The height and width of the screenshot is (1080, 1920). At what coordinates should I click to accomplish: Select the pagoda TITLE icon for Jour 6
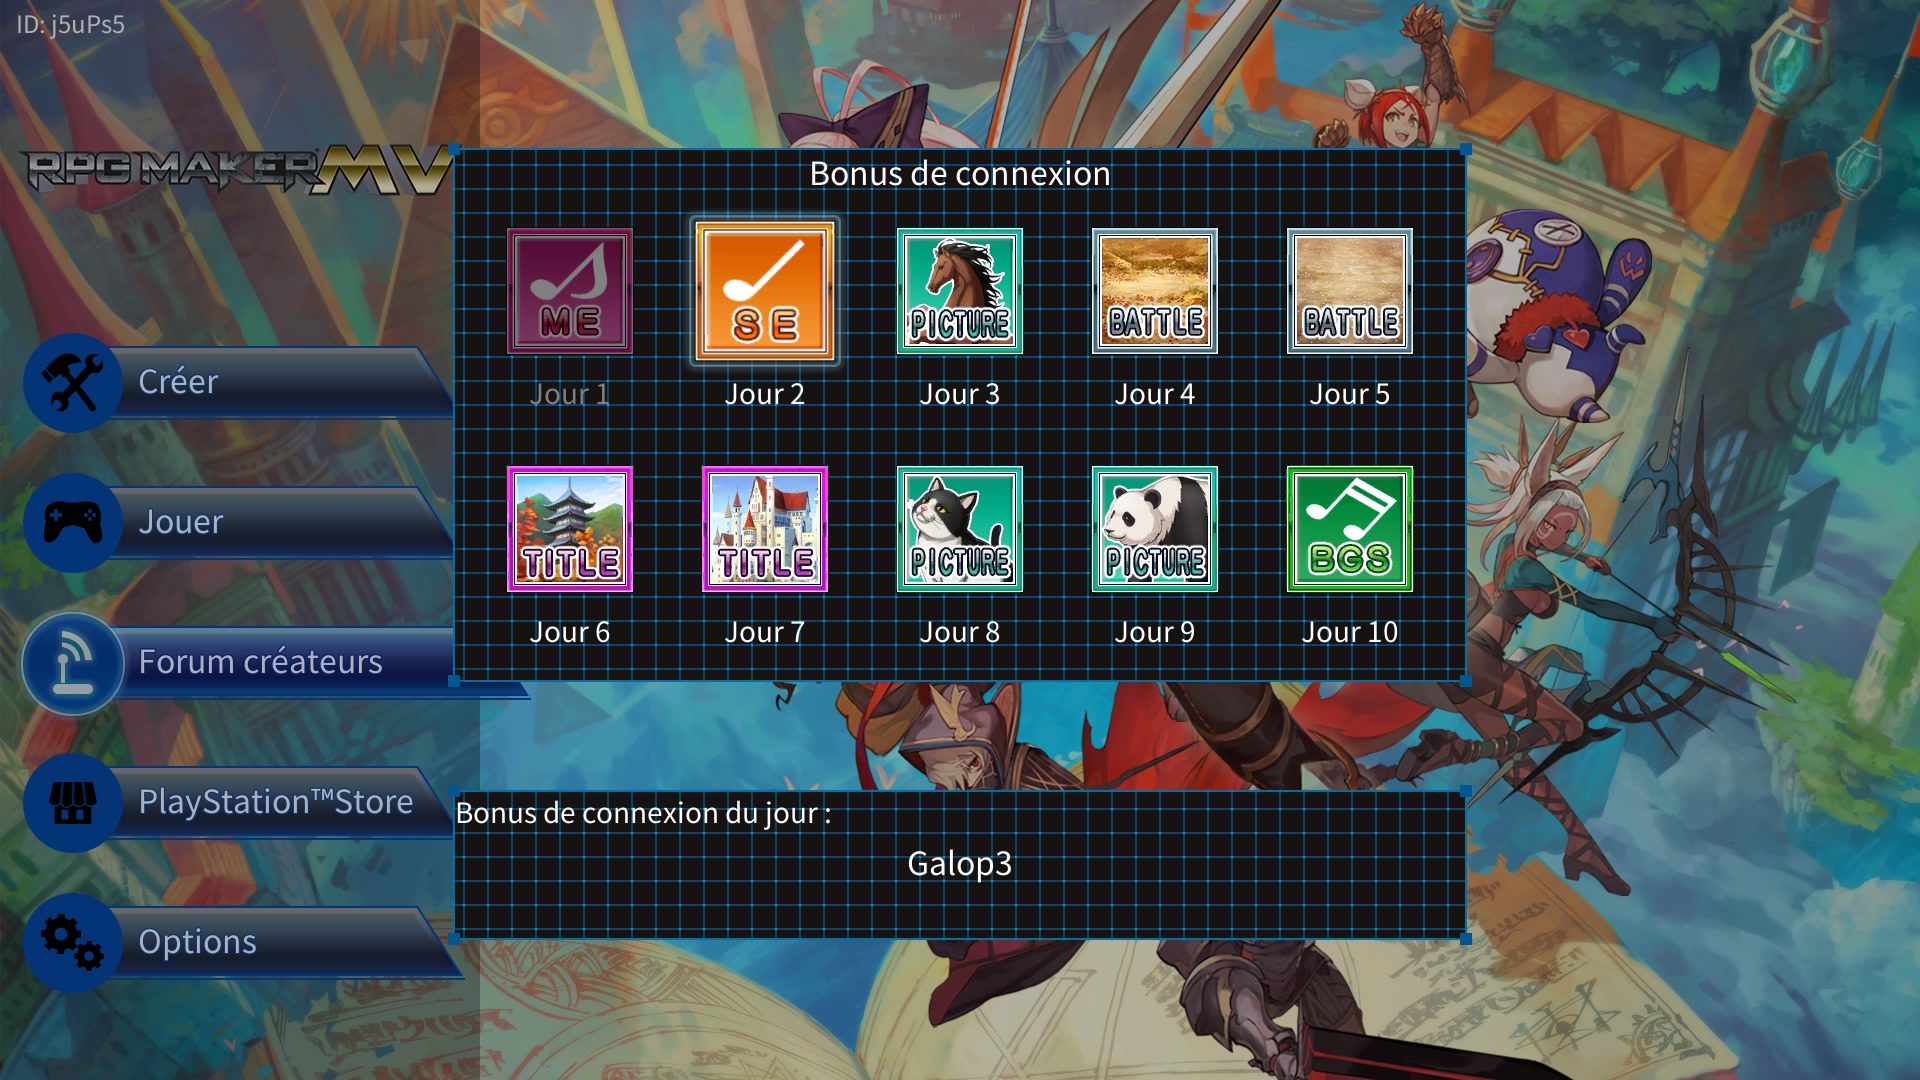pos(569,529)
